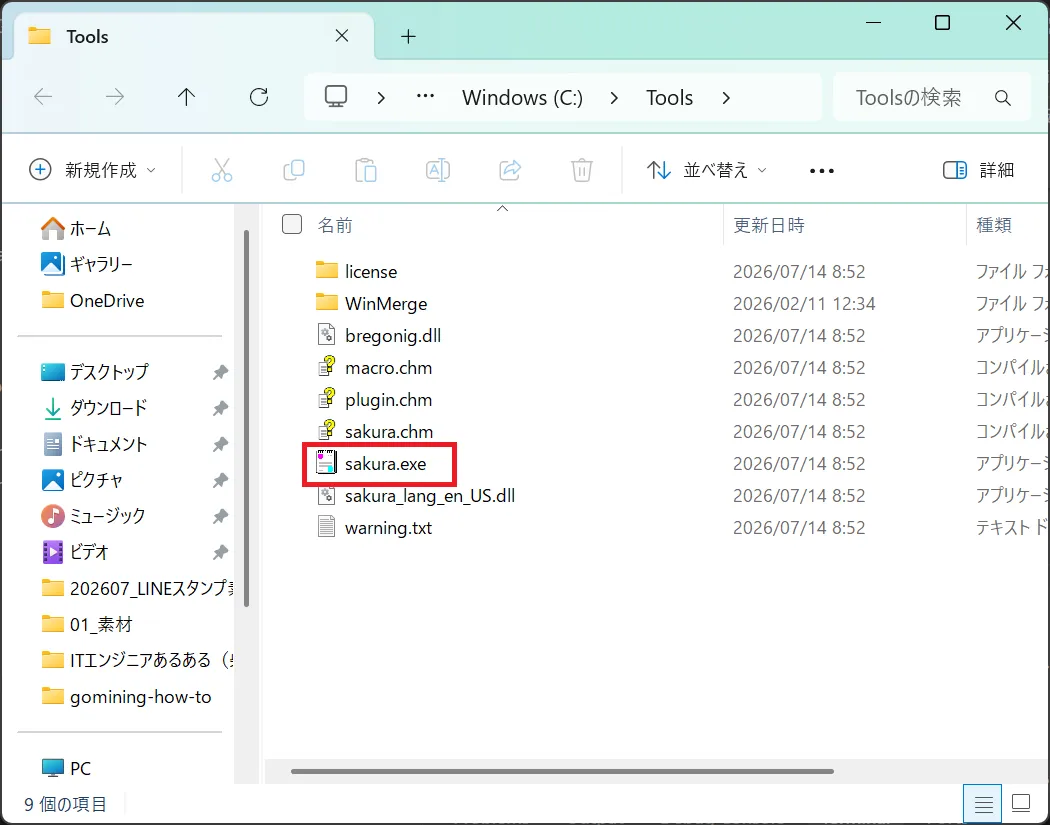
Task: Click the WinMerge folder icon
Action: click(x=326, y=303)
